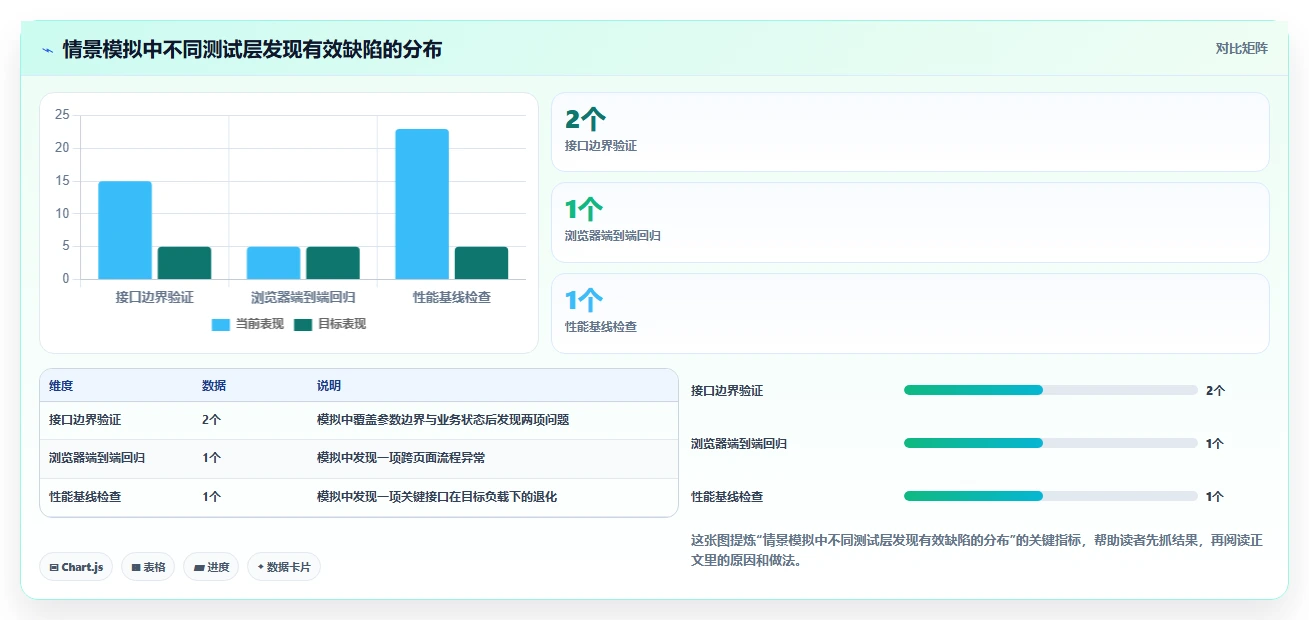Screen dimensions: 1309x620
Task: Click the 性能基线检查 target-performance bar
Action: click(x=481, y=263)
